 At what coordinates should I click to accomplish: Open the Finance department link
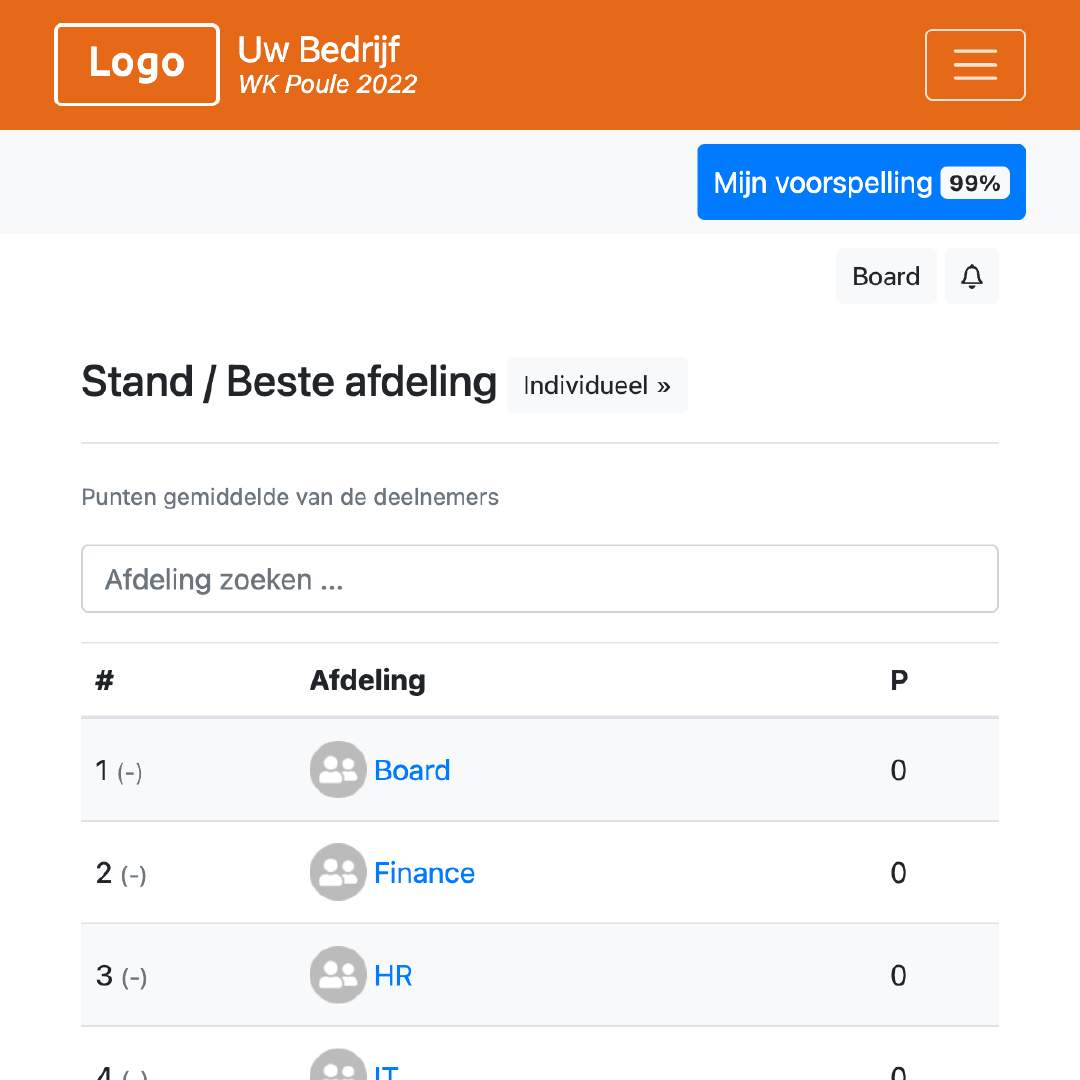point(424,873)
